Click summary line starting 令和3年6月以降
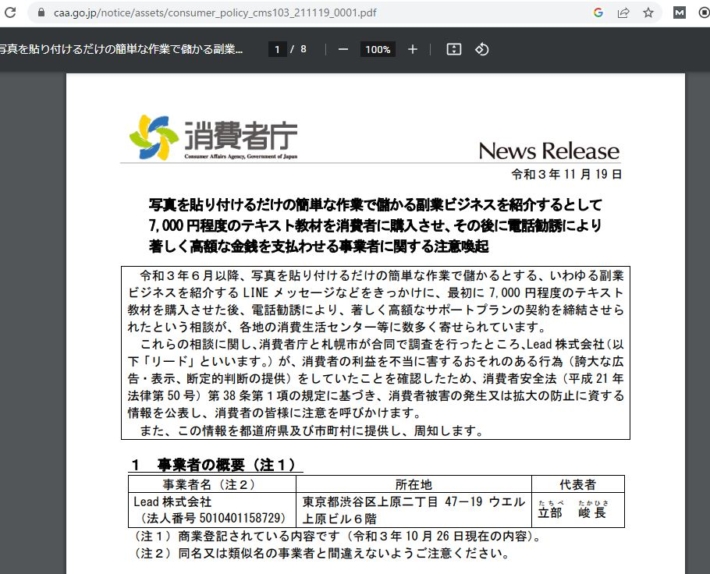710x574 pixels. point(382,276)
